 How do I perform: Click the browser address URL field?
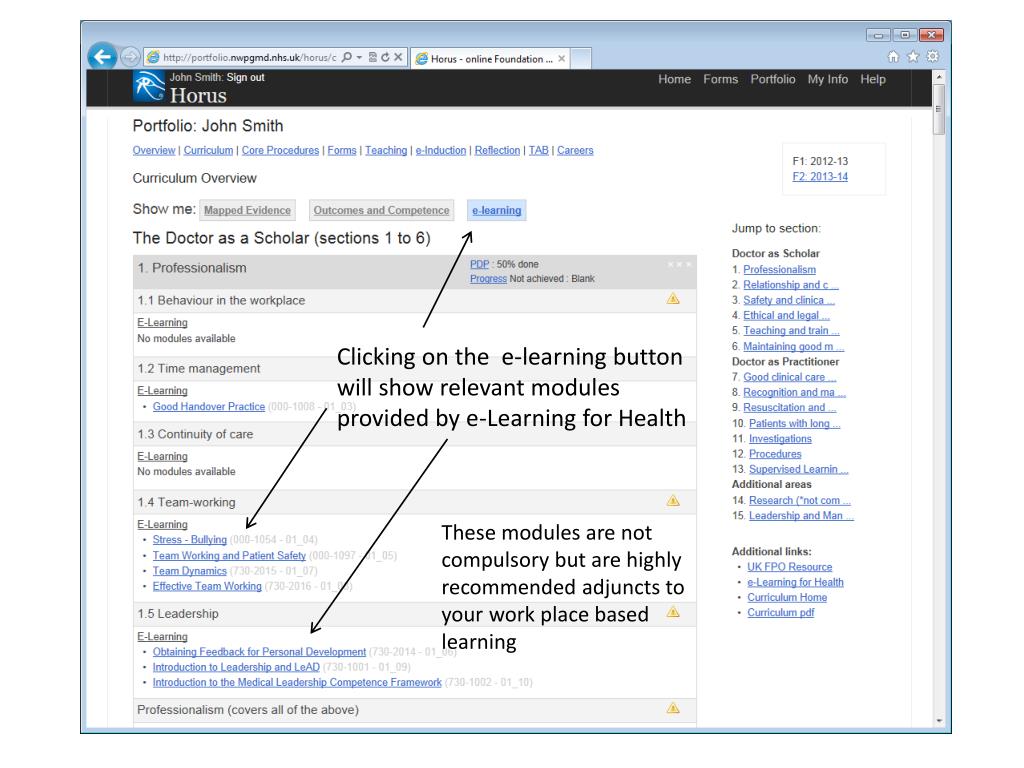[x=249, y=57]
